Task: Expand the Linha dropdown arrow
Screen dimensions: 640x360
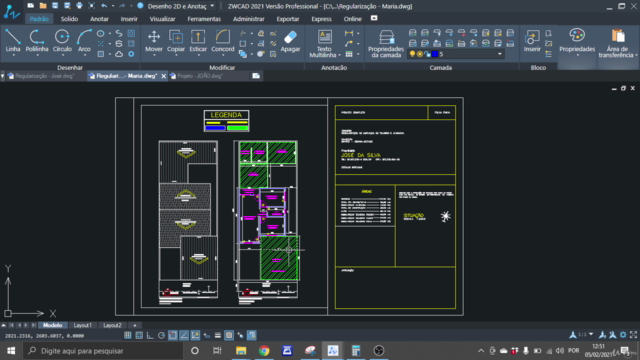Action: click(x=13, y=56)
